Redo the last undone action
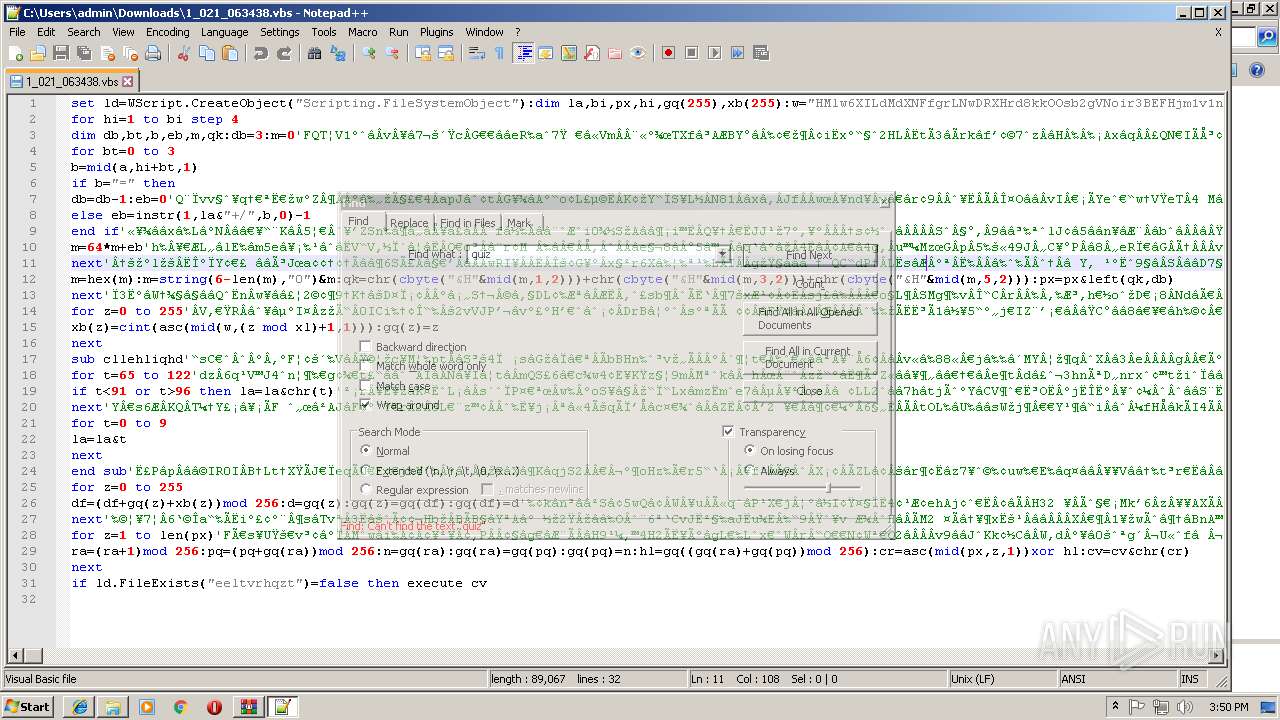Image resolution: width=1280 pixels, height=720 pixels. tap(284, 53)
